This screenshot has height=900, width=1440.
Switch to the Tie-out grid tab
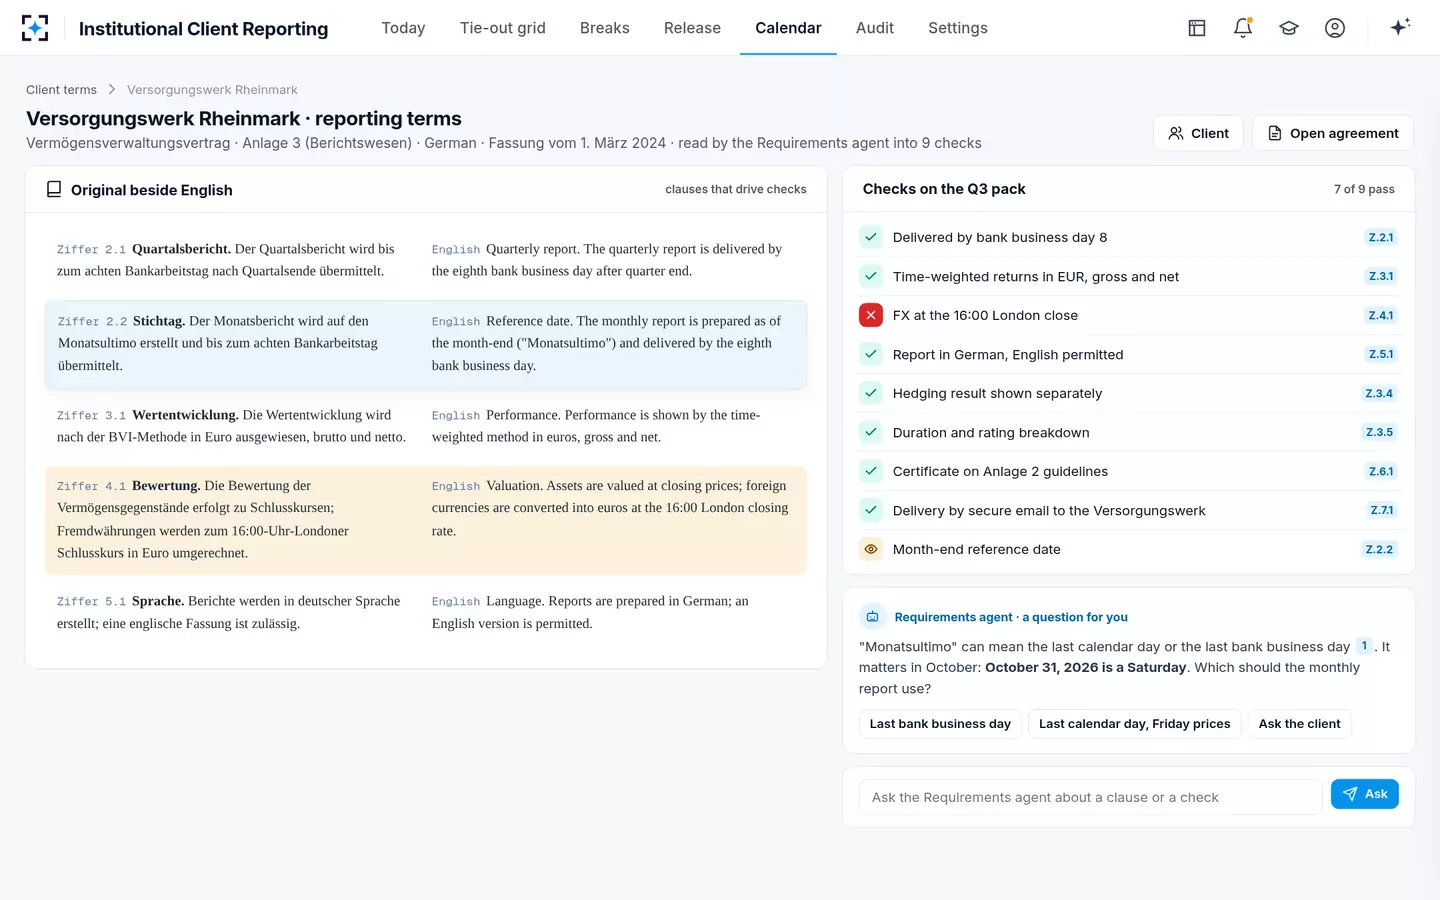503,28
